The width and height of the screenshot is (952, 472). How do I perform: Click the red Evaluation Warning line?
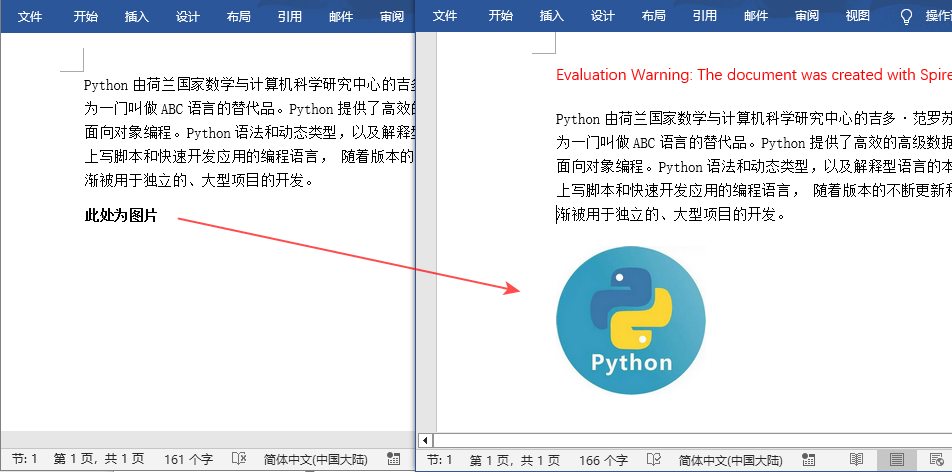pos(753,75)
